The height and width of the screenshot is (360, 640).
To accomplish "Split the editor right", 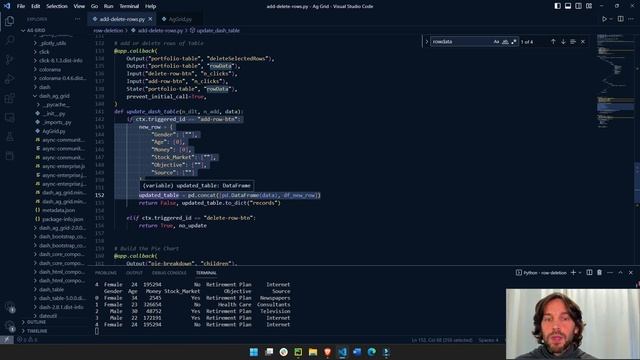I will (620, 19).
